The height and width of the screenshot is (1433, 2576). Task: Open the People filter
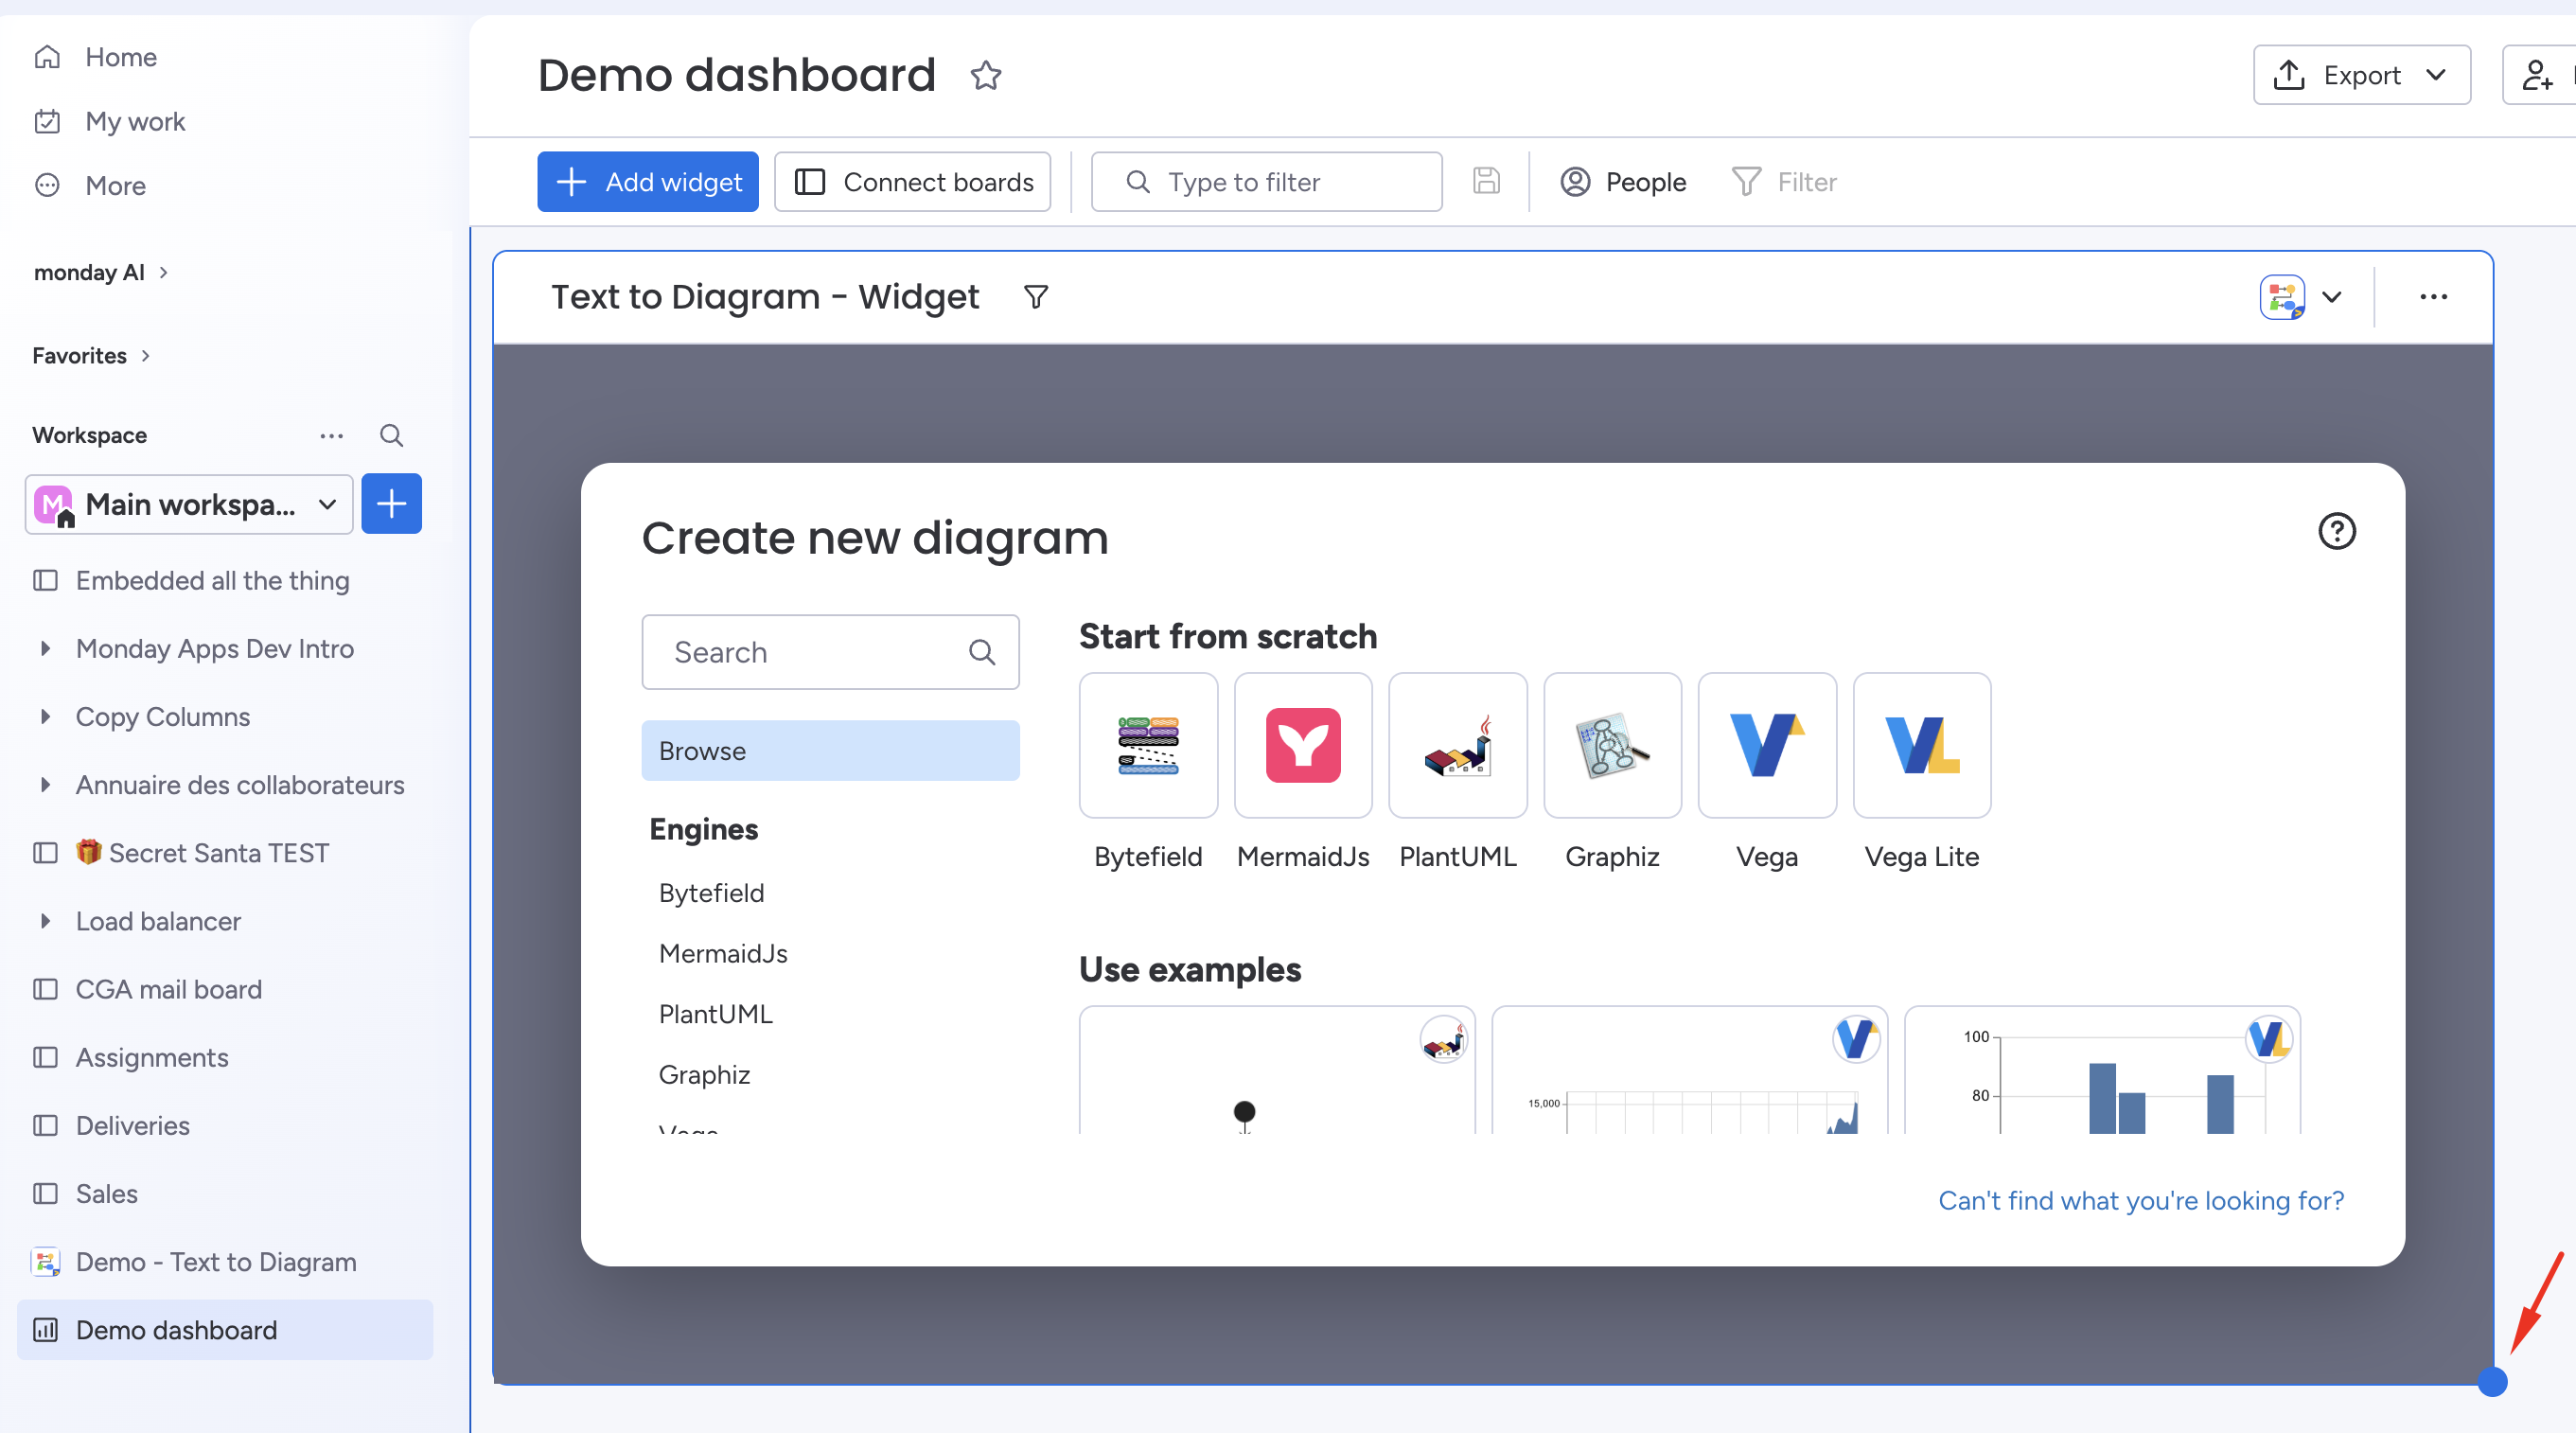coord(1623,182)
